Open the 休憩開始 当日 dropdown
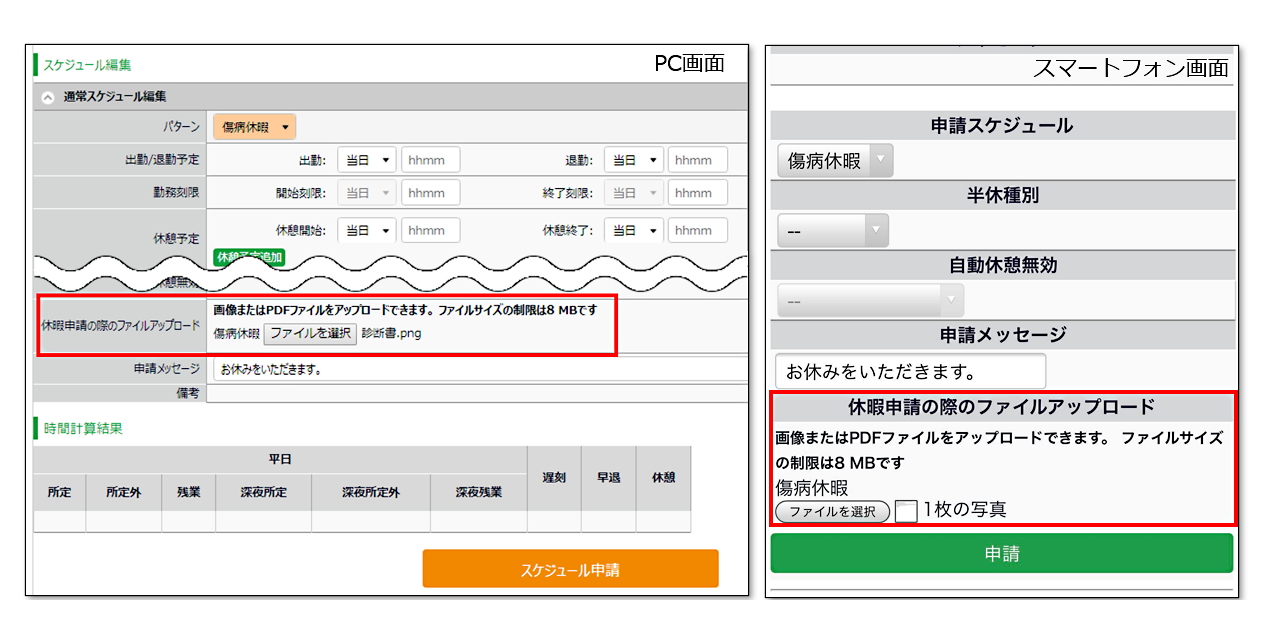1262x629 pixels. (367, 230)
